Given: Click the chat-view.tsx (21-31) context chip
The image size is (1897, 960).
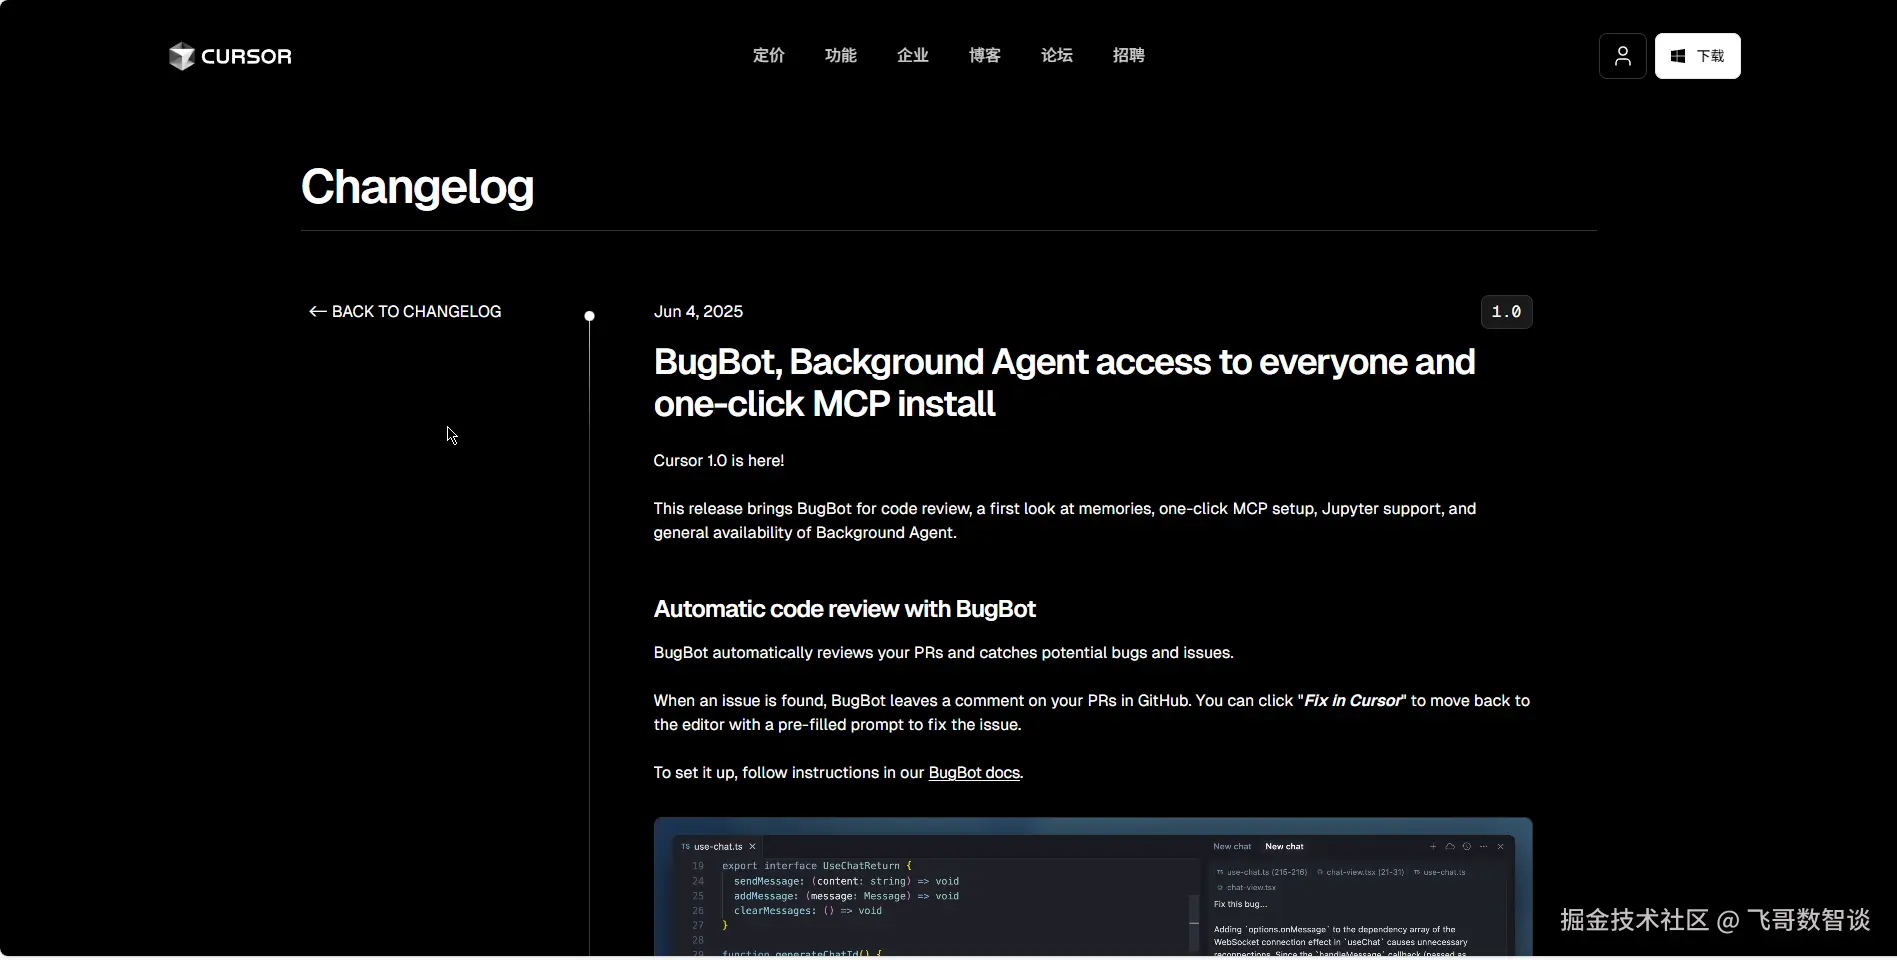Looking at the screenshot, I should point(1361,873).
